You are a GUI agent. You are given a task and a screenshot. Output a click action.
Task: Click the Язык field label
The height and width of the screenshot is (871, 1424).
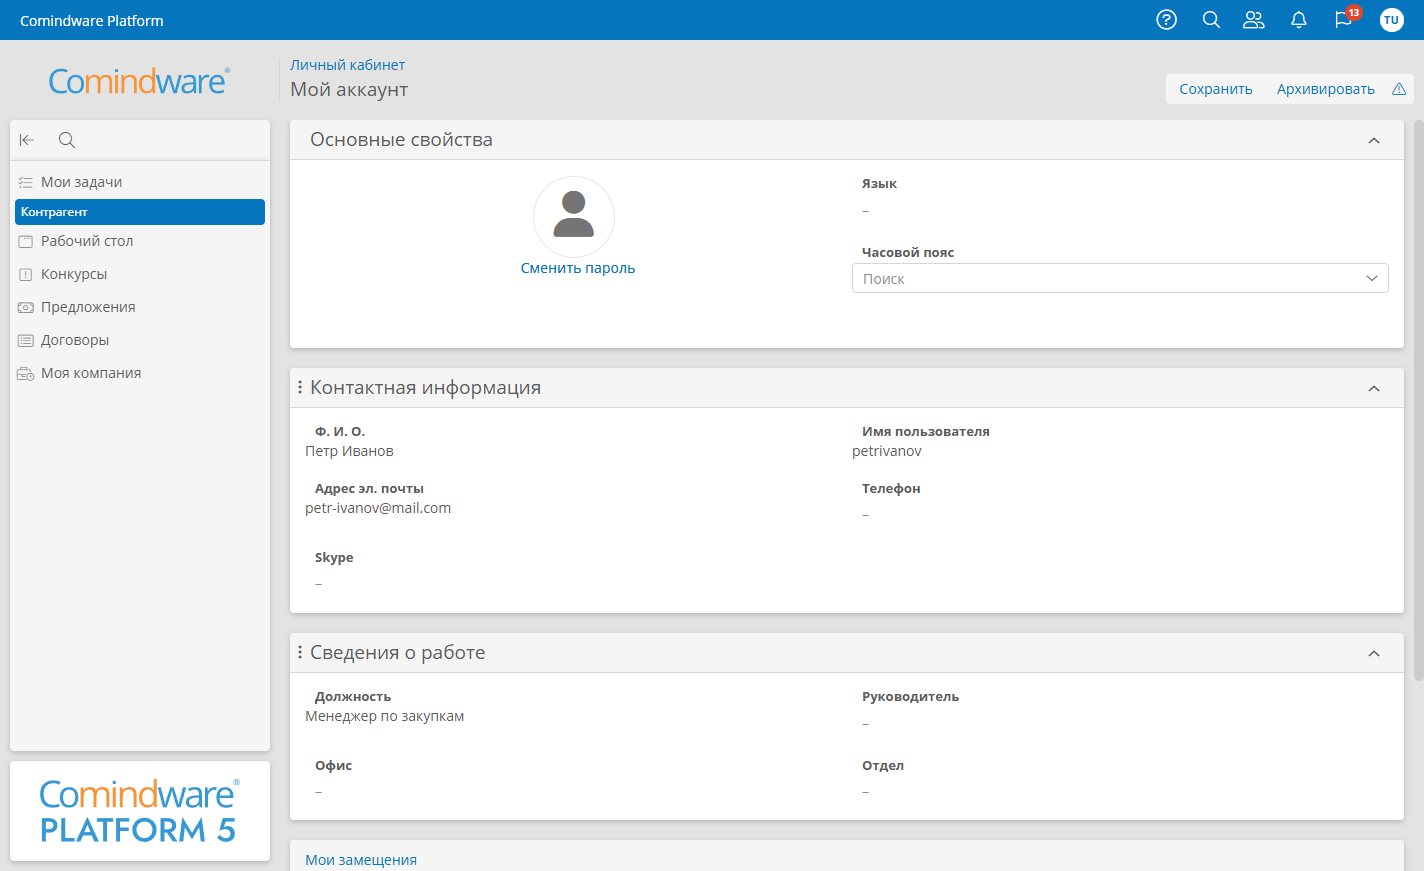[879, 183]
